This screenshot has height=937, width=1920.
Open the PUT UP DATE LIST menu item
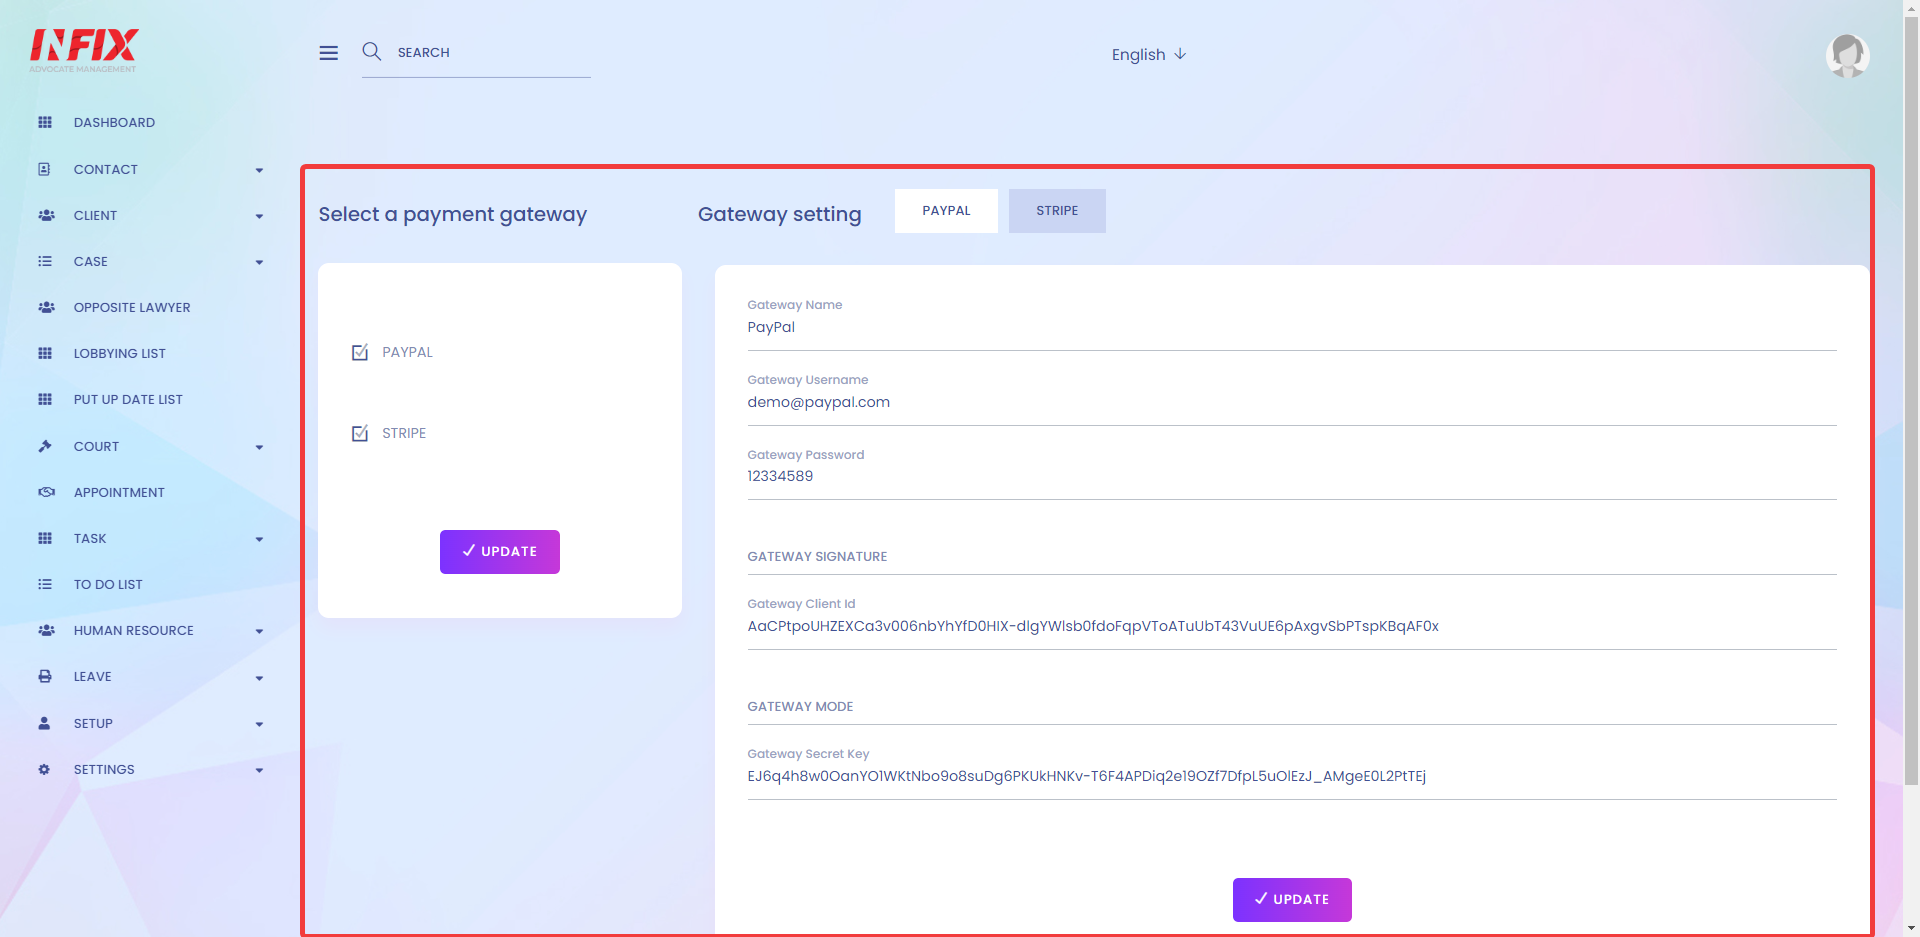128,400
